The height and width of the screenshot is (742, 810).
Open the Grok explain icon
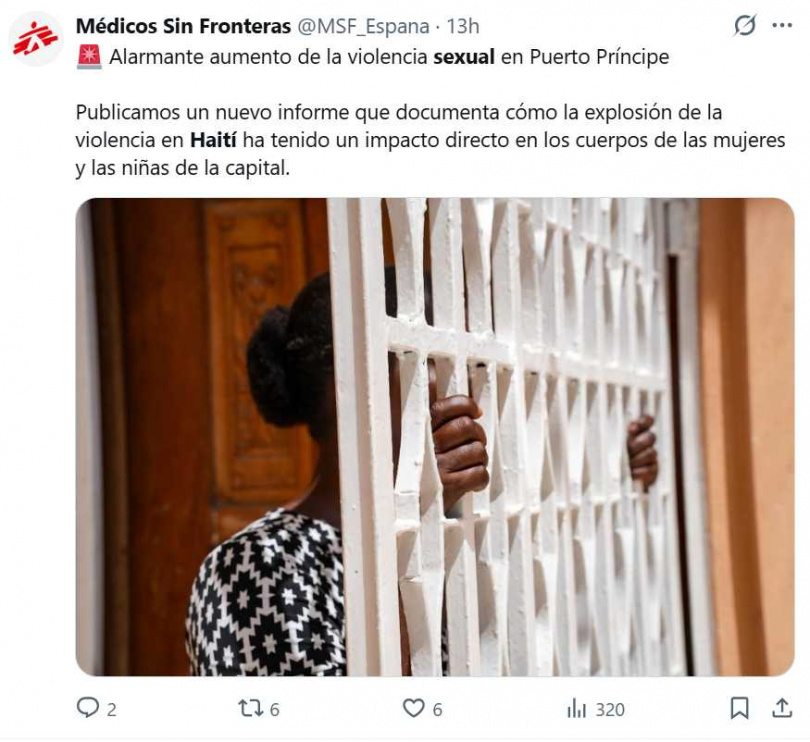click(745, 25)
